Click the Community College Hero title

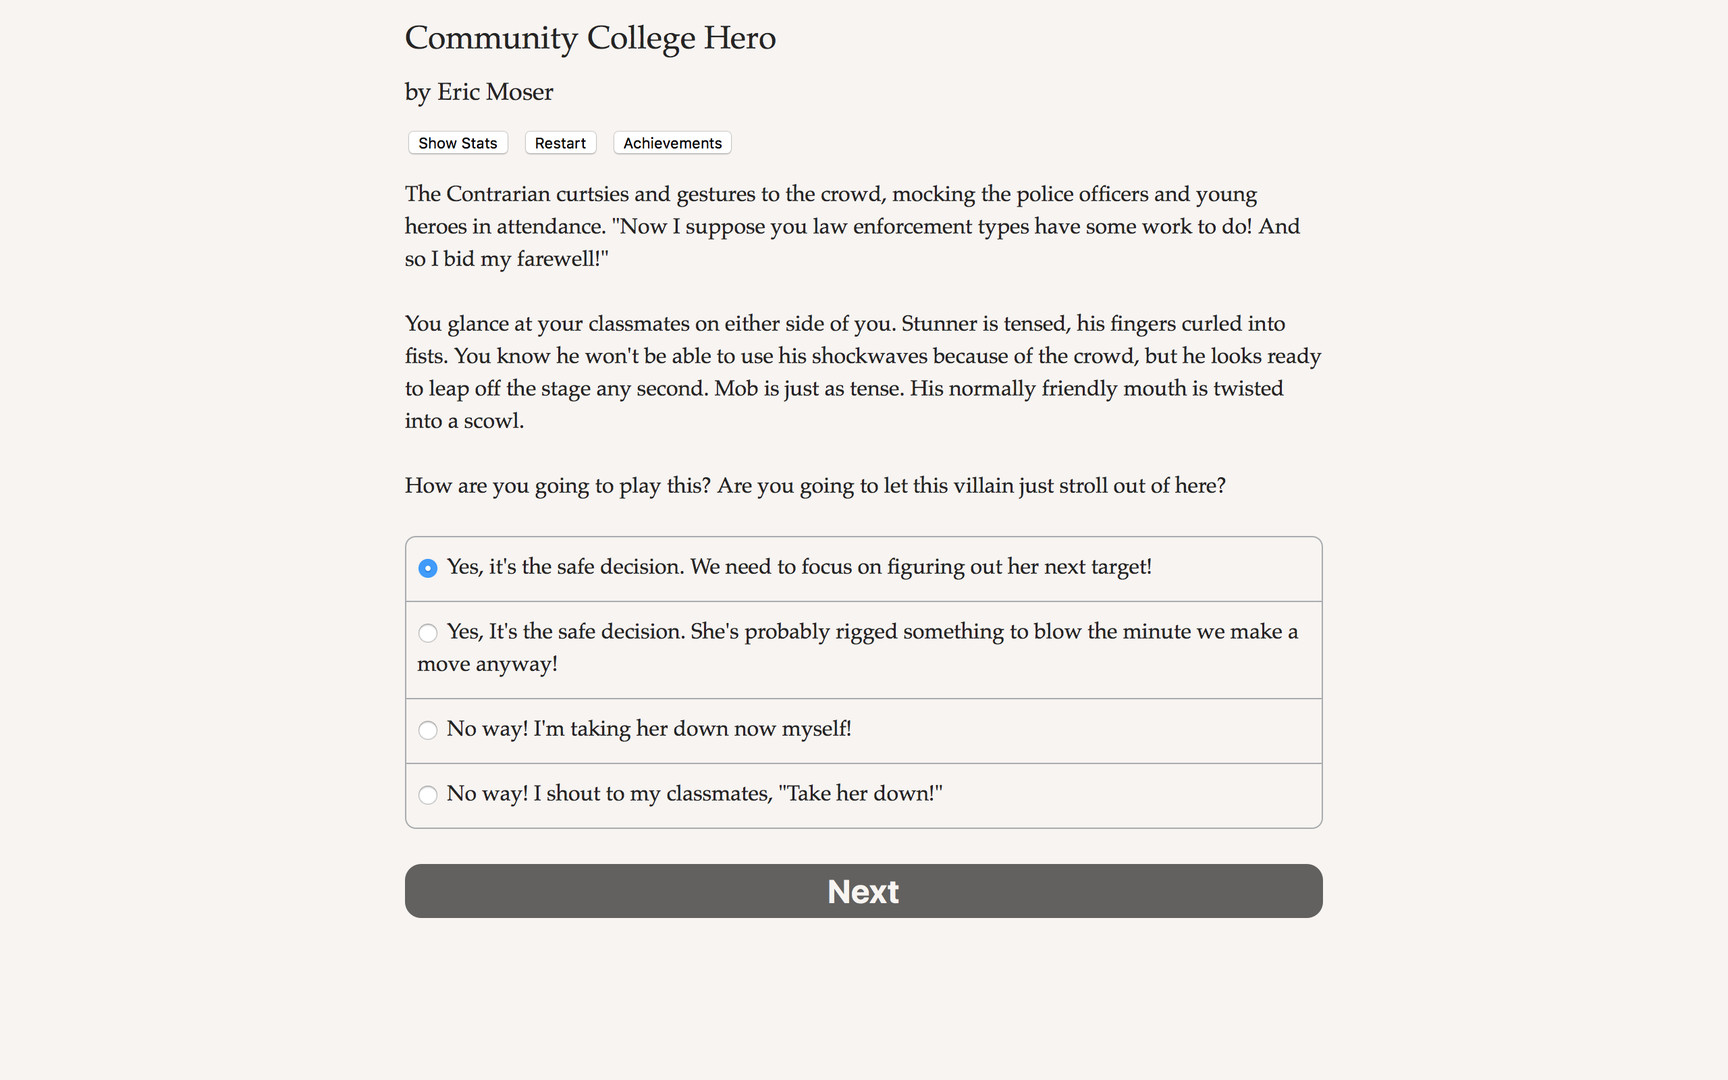tap(590, 38)
